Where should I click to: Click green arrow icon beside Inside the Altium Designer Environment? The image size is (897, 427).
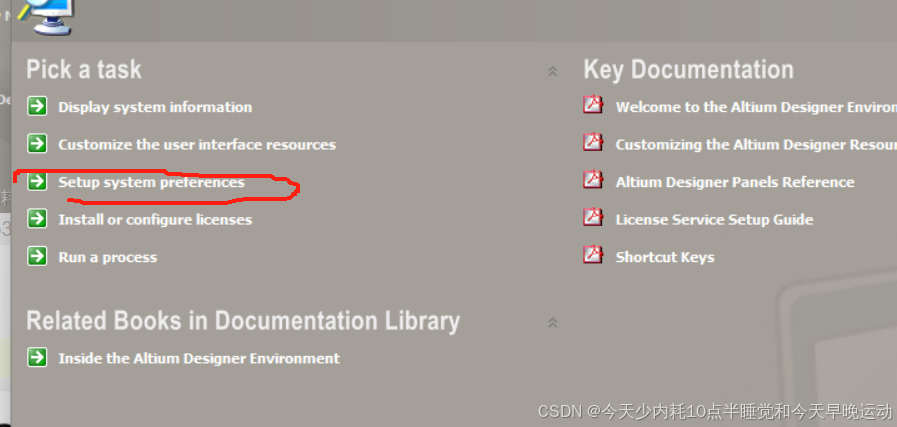(37, 358)
